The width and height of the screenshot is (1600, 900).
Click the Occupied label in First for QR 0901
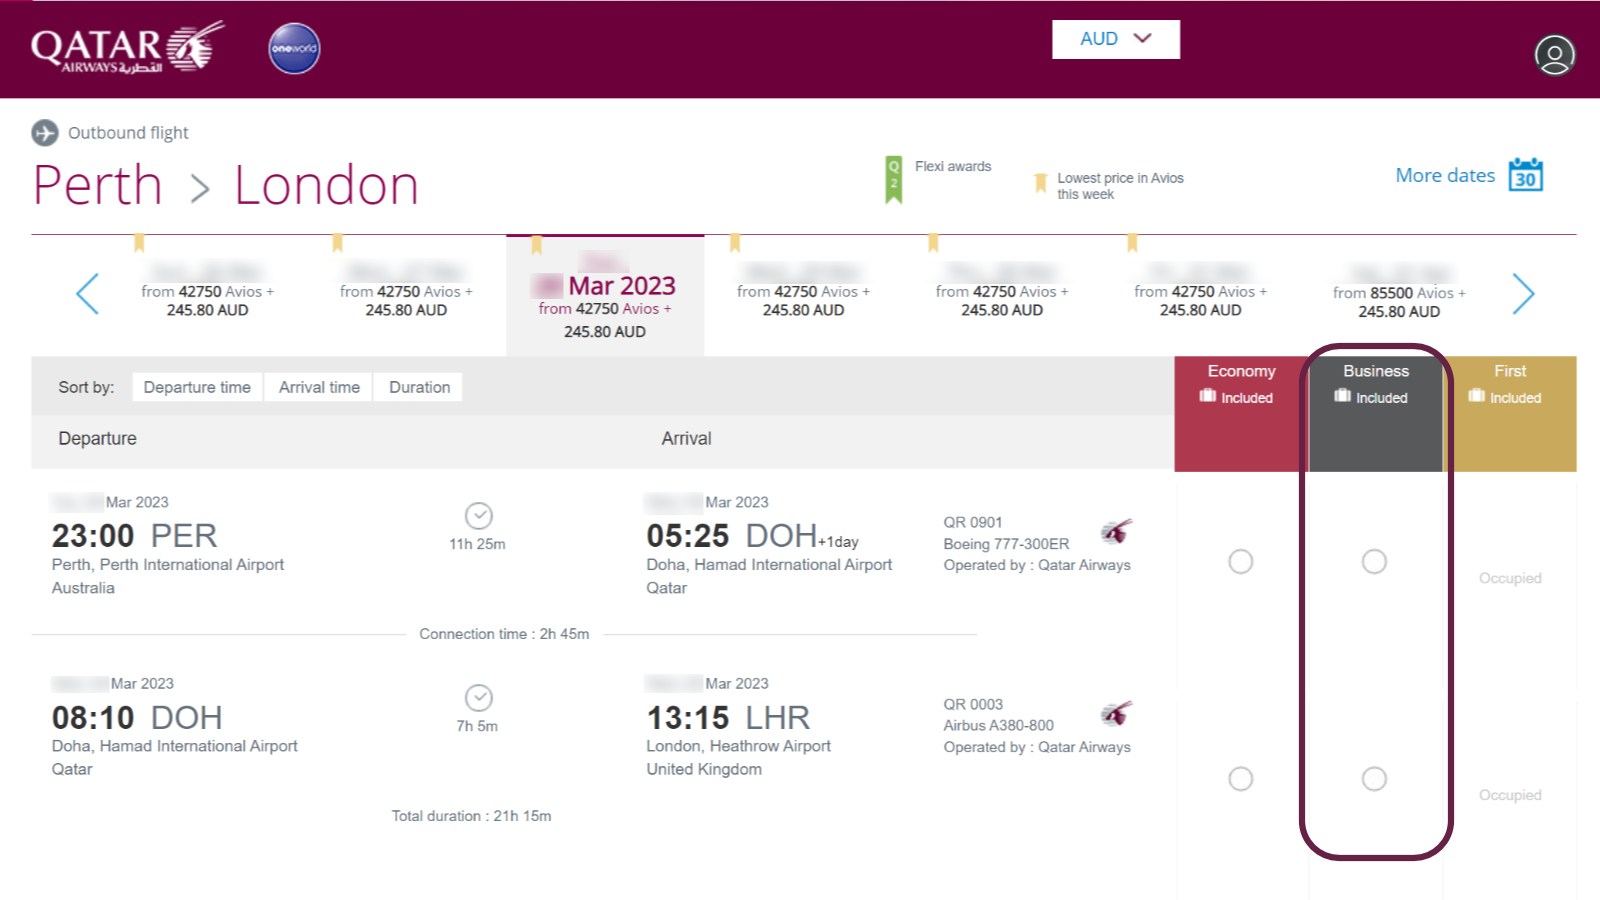tap(1510, 578)
